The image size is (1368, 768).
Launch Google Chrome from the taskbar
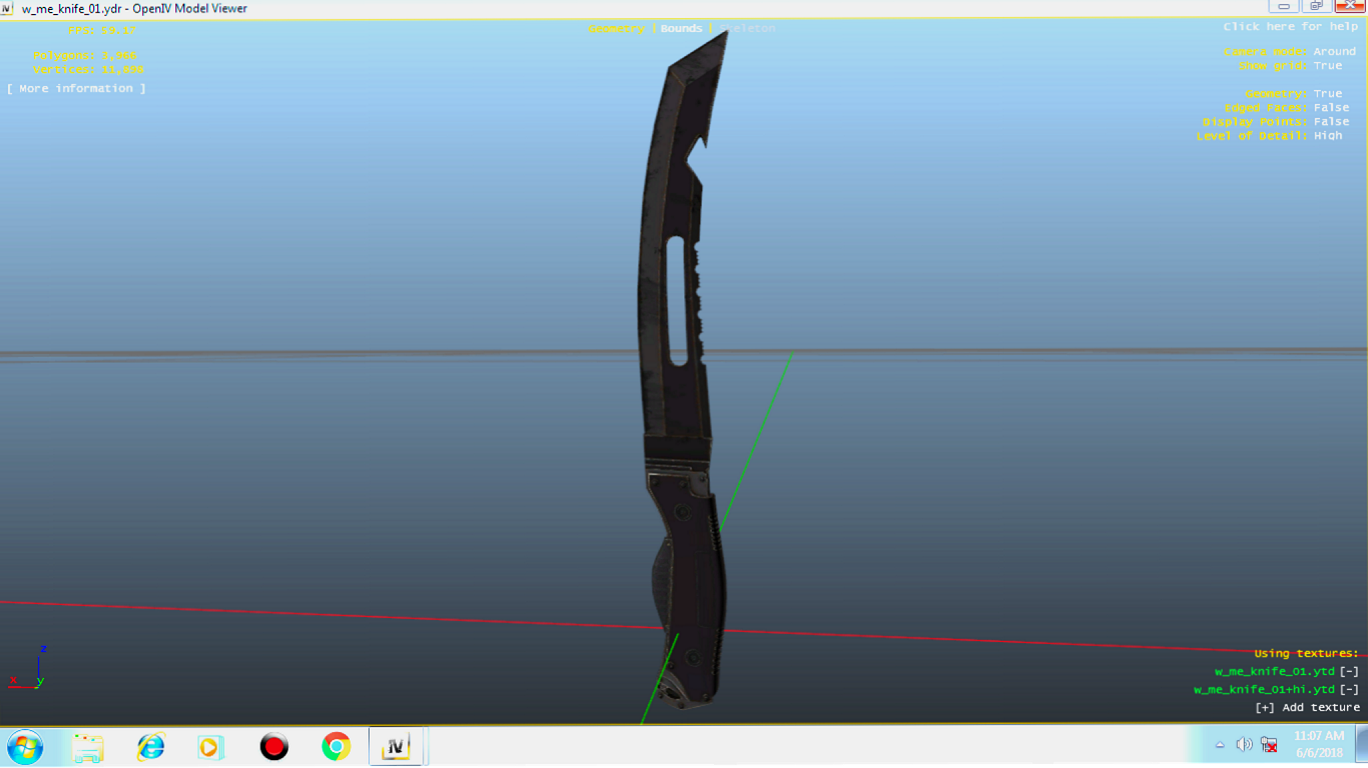(336, 747)
